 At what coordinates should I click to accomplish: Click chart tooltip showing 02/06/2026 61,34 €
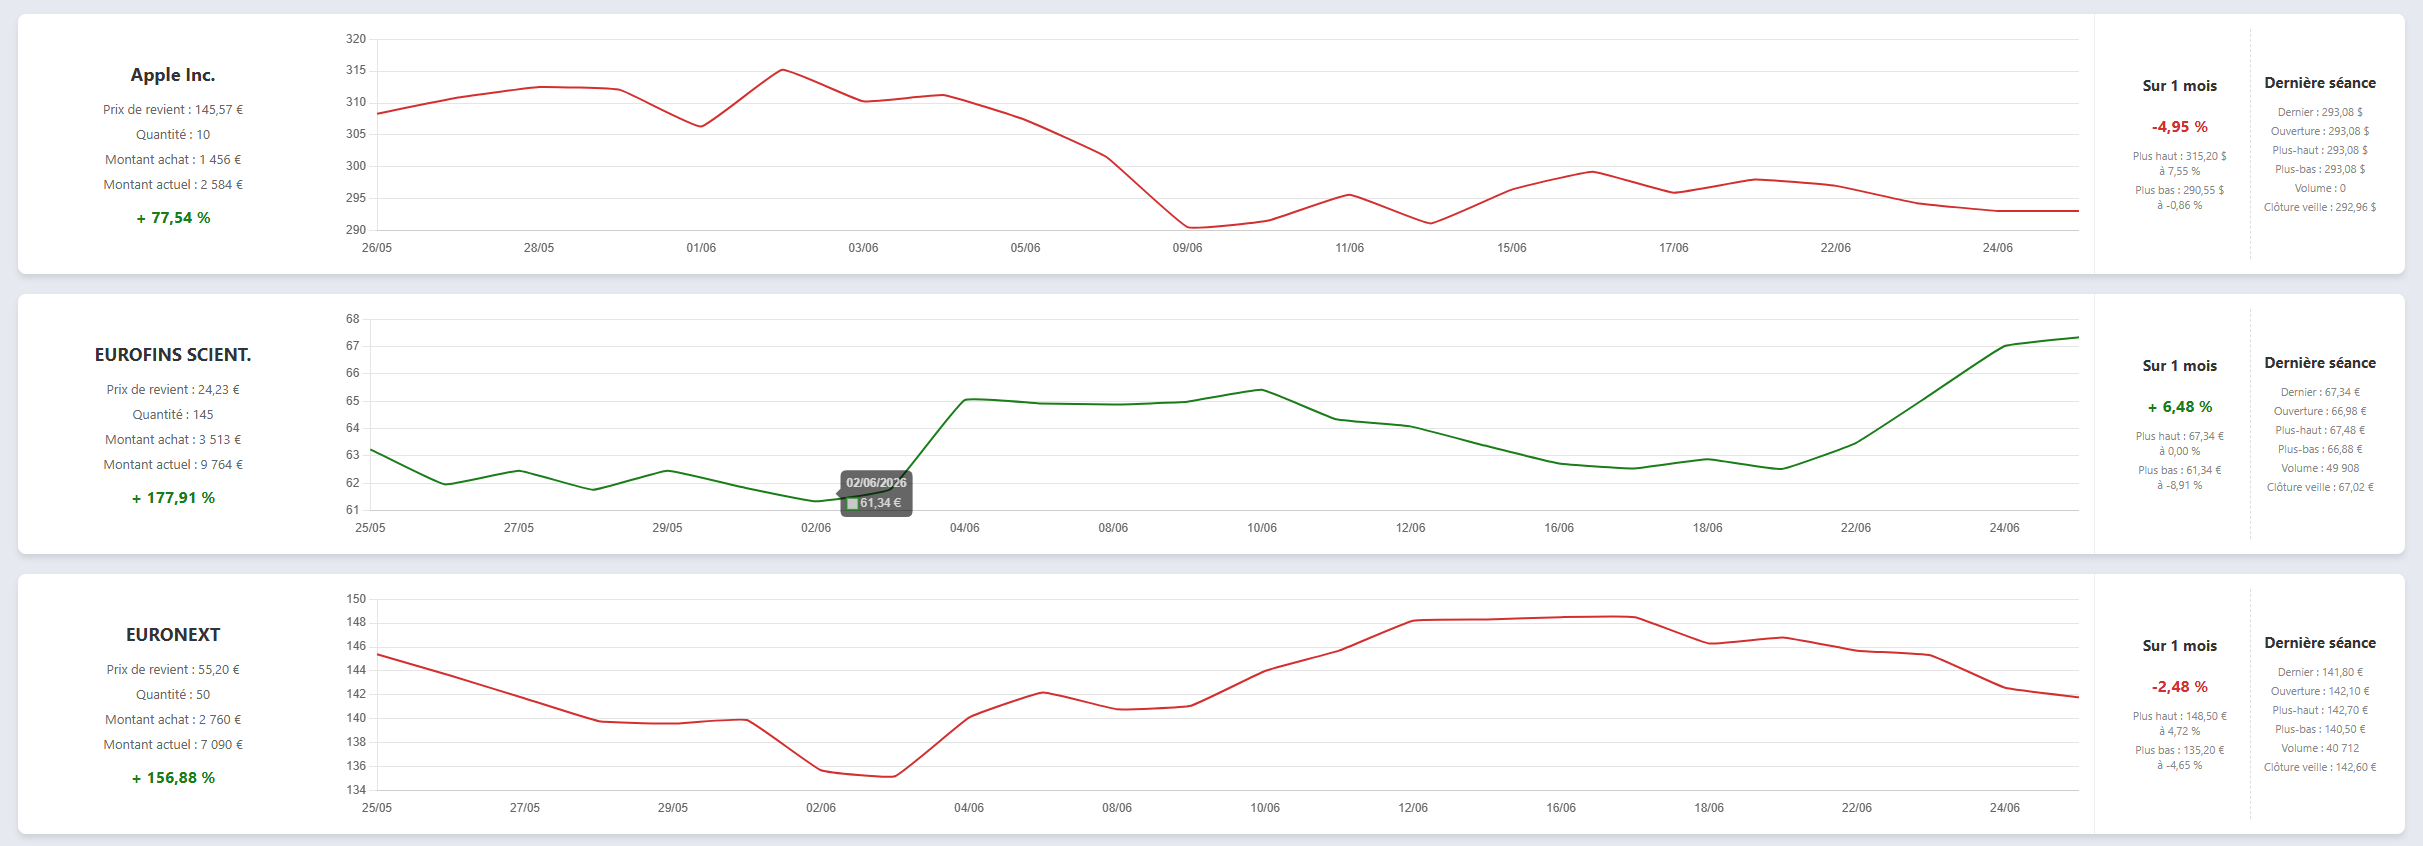876,493
